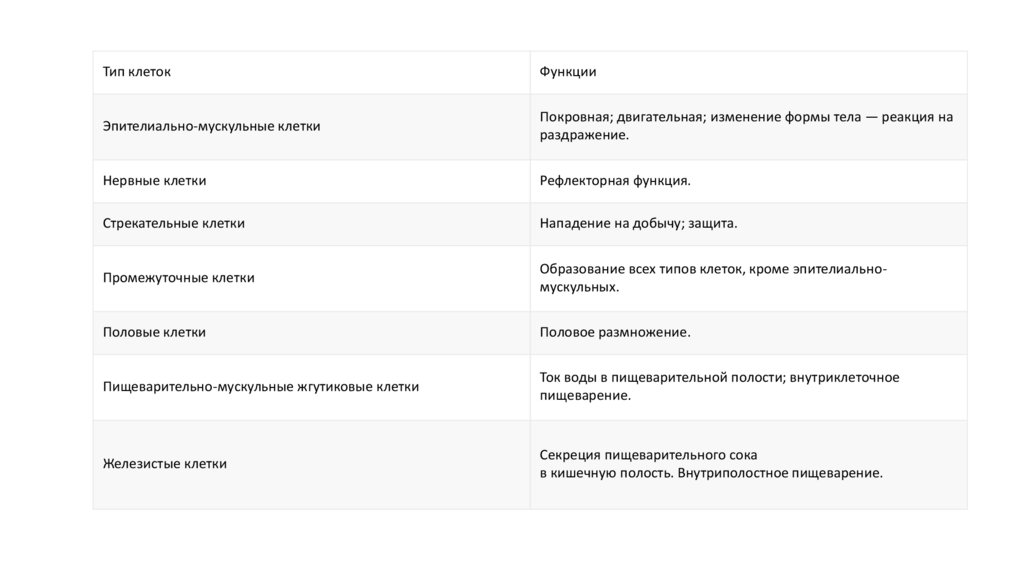Select the 'Половые клетки' cell

[155, 332]
